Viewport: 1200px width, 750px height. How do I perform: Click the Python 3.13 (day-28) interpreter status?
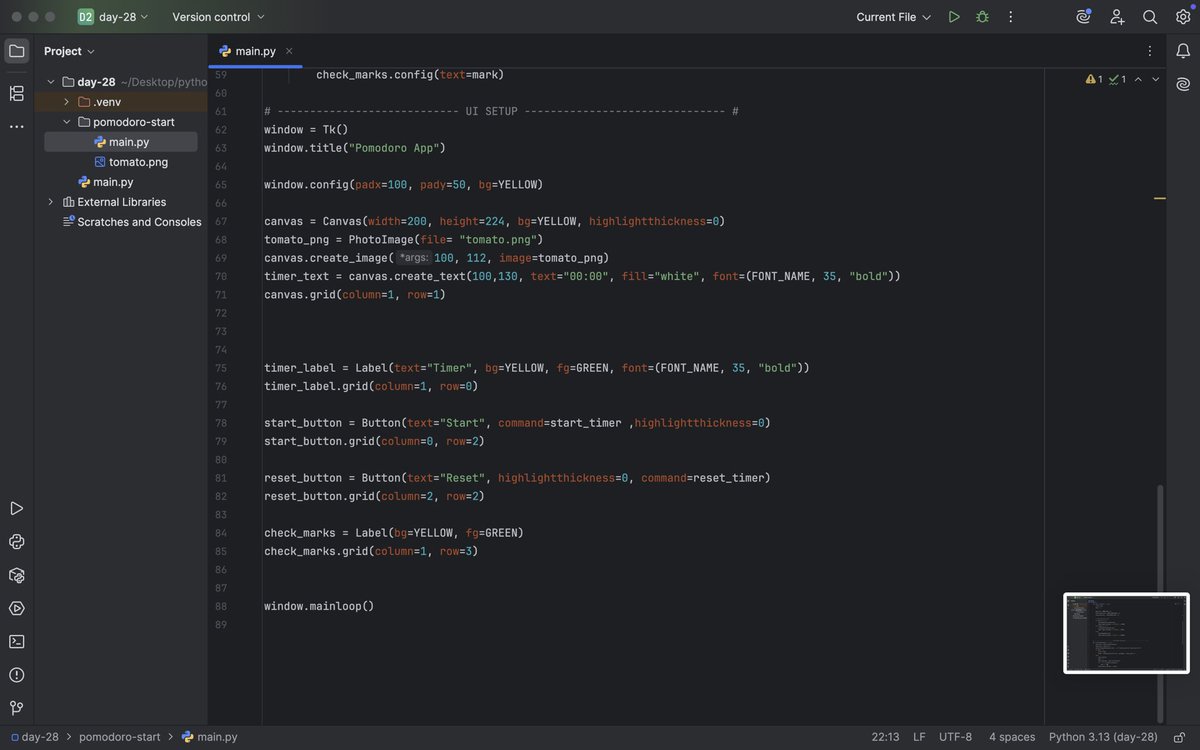[1103, 737]
